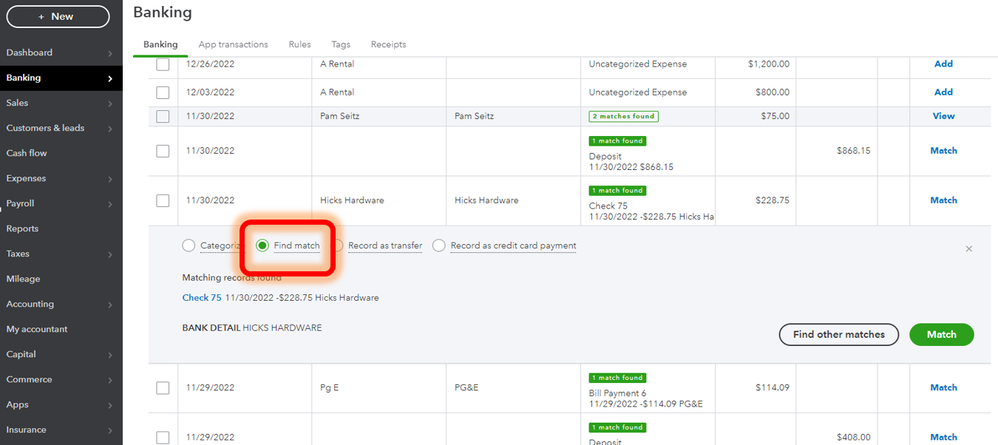Viewport: 998px width, 445px height.
Task: Expand the Accounting chevron arrow
Action: 110,305
